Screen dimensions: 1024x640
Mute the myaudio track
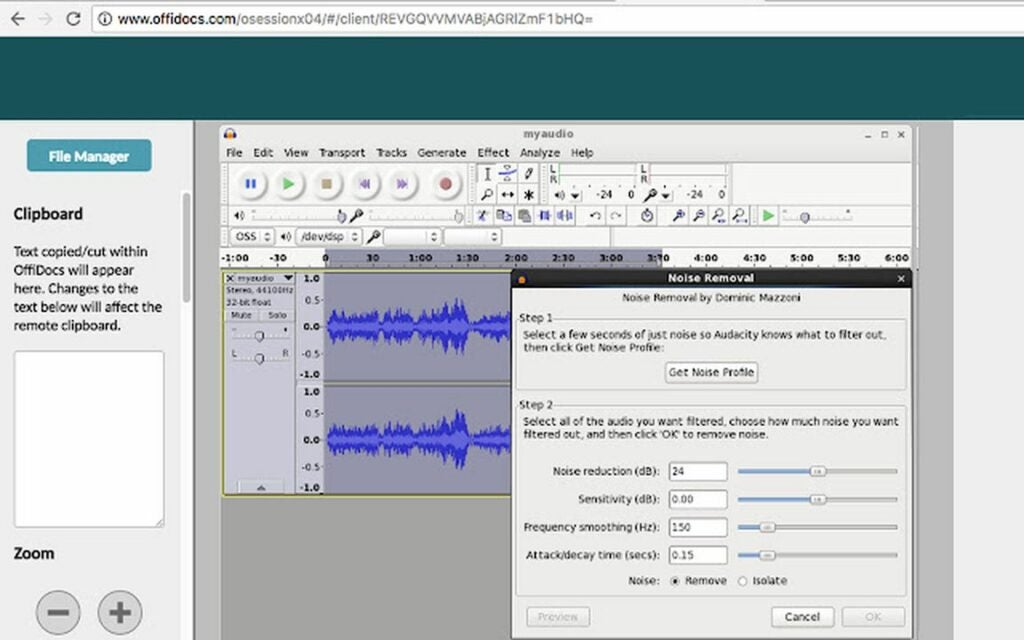coord(242,315)
